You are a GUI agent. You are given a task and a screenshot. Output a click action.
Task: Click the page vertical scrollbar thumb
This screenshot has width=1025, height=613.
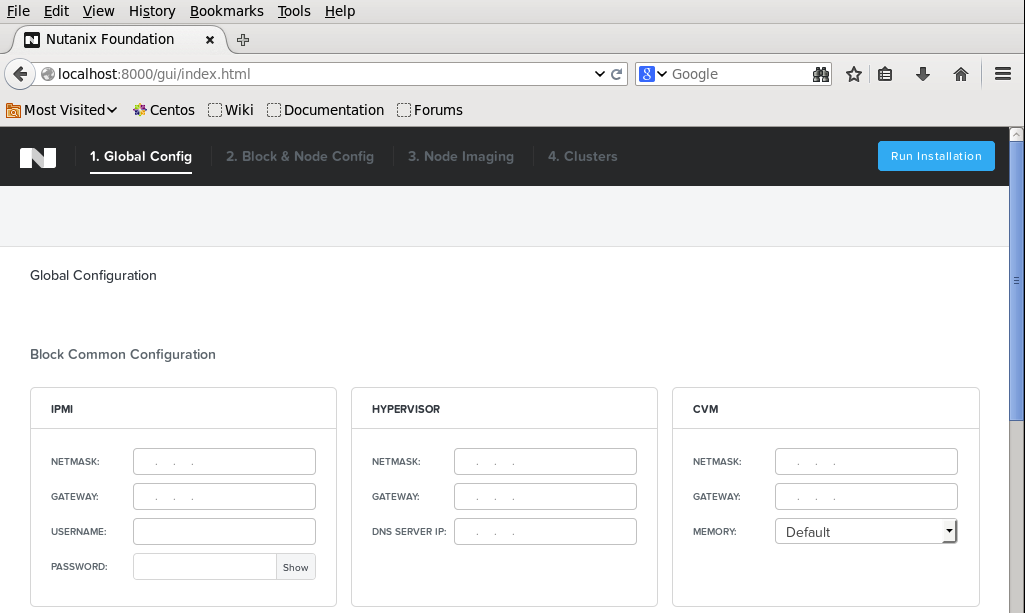click(x=1017, y=281)
